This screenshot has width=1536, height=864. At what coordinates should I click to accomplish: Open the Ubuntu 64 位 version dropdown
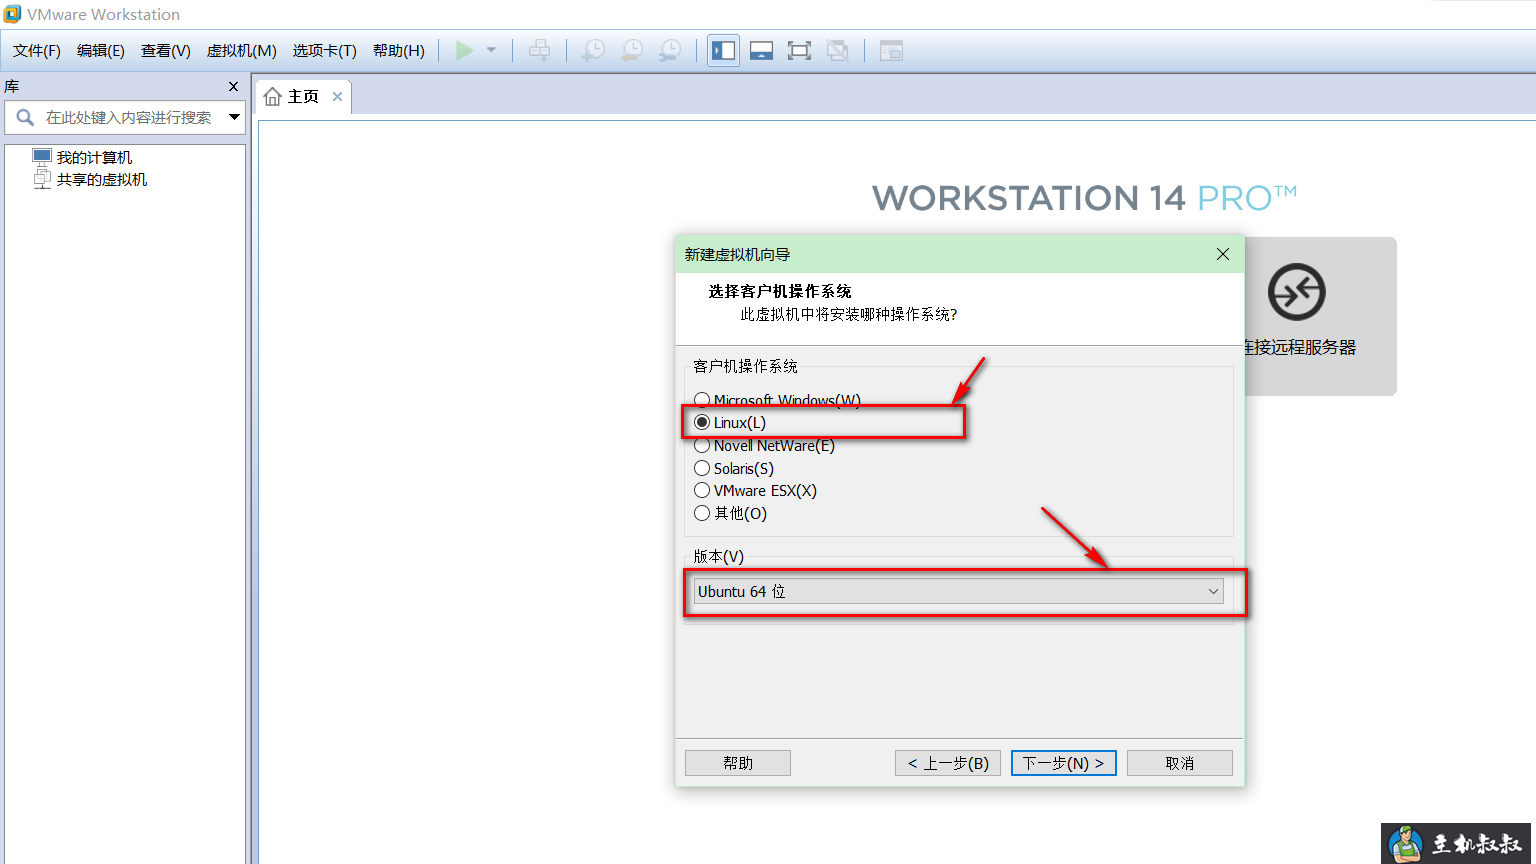[958, 591]
